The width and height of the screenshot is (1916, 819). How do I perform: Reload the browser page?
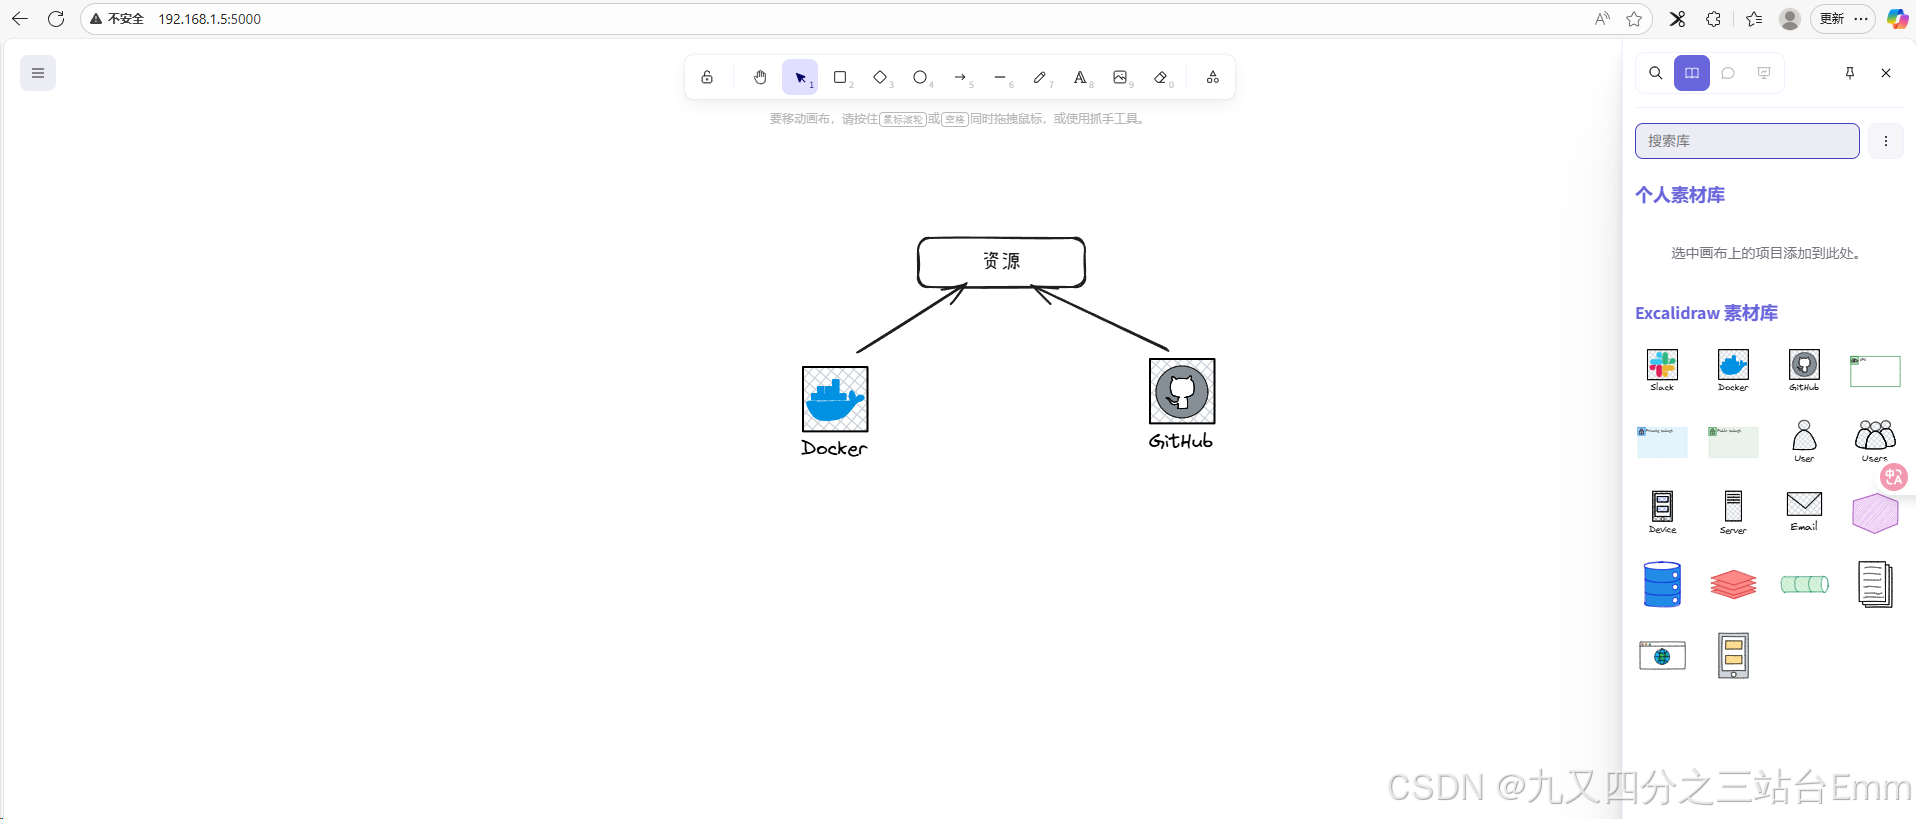(x=56, y=19)
